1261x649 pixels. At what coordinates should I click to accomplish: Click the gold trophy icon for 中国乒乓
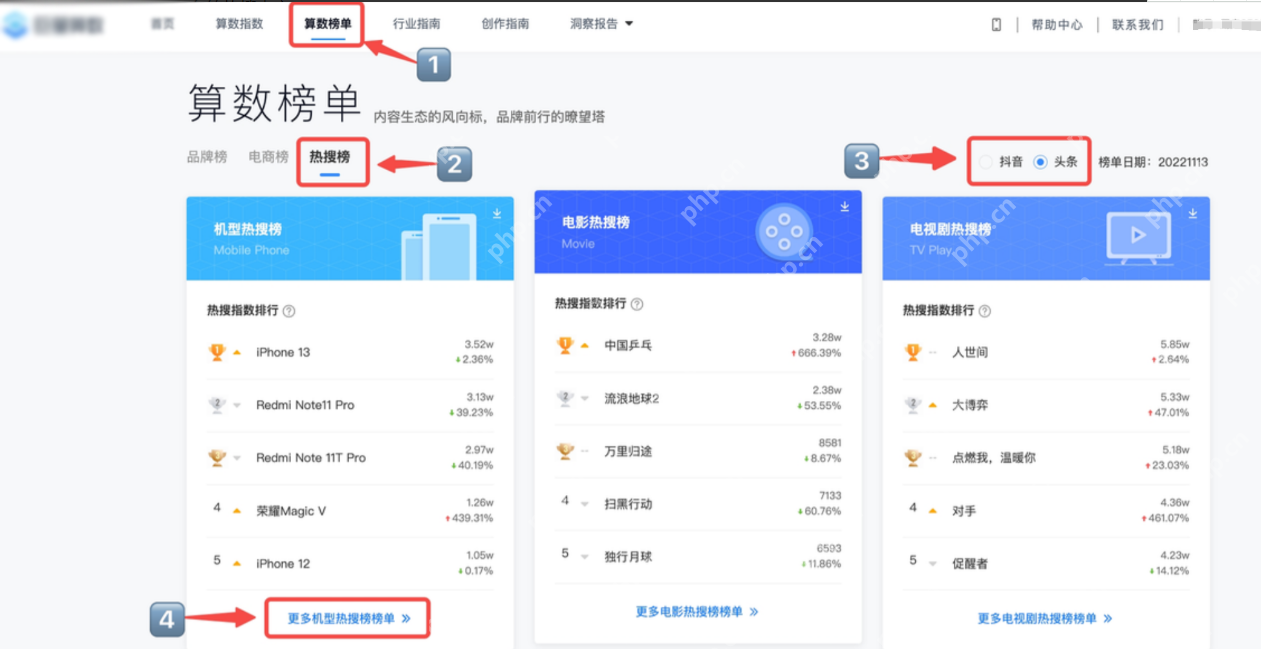point(565,345)
